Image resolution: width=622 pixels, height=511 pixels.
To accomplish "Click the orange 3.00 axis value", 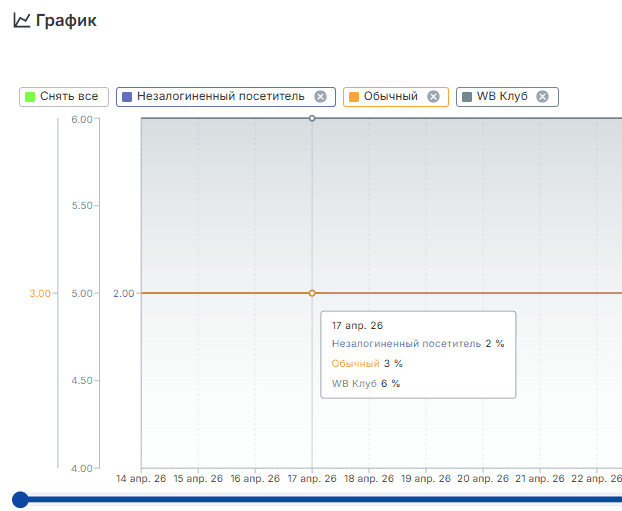I will 40,294.
